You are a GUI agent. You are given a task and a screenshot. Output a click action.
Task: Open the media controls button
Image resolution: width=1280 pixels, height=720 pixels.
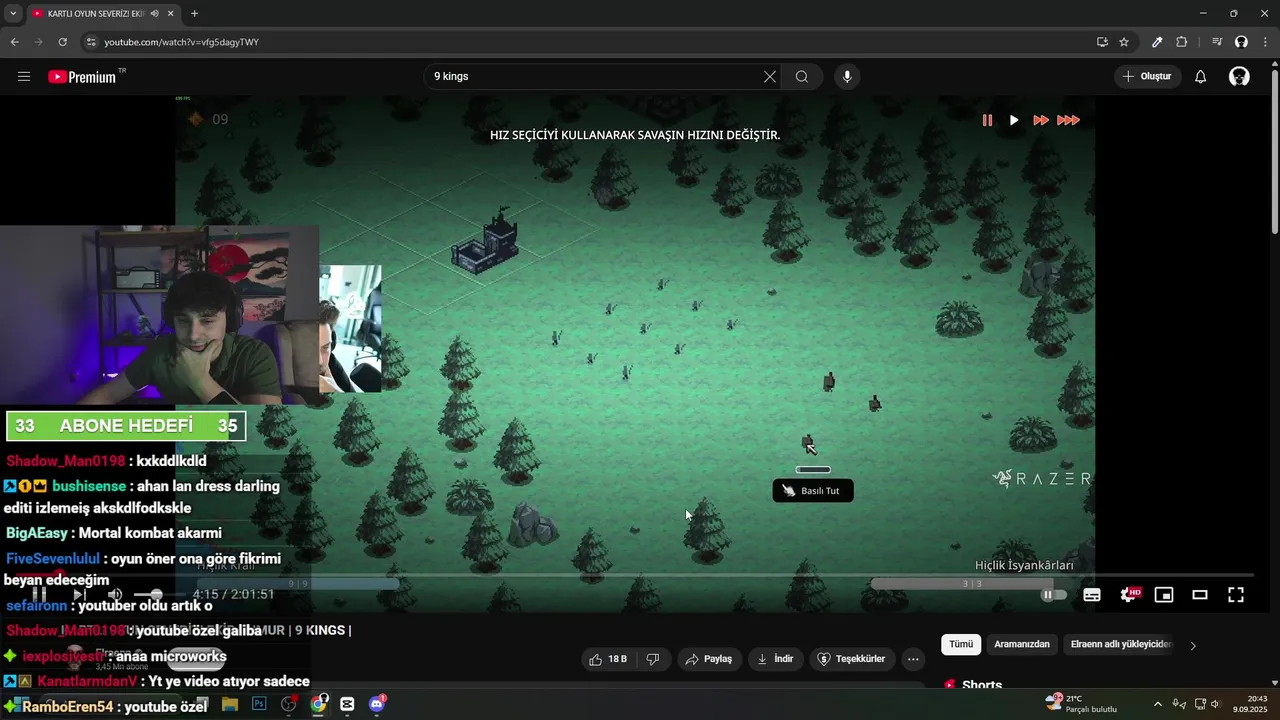coord(1217,42)
